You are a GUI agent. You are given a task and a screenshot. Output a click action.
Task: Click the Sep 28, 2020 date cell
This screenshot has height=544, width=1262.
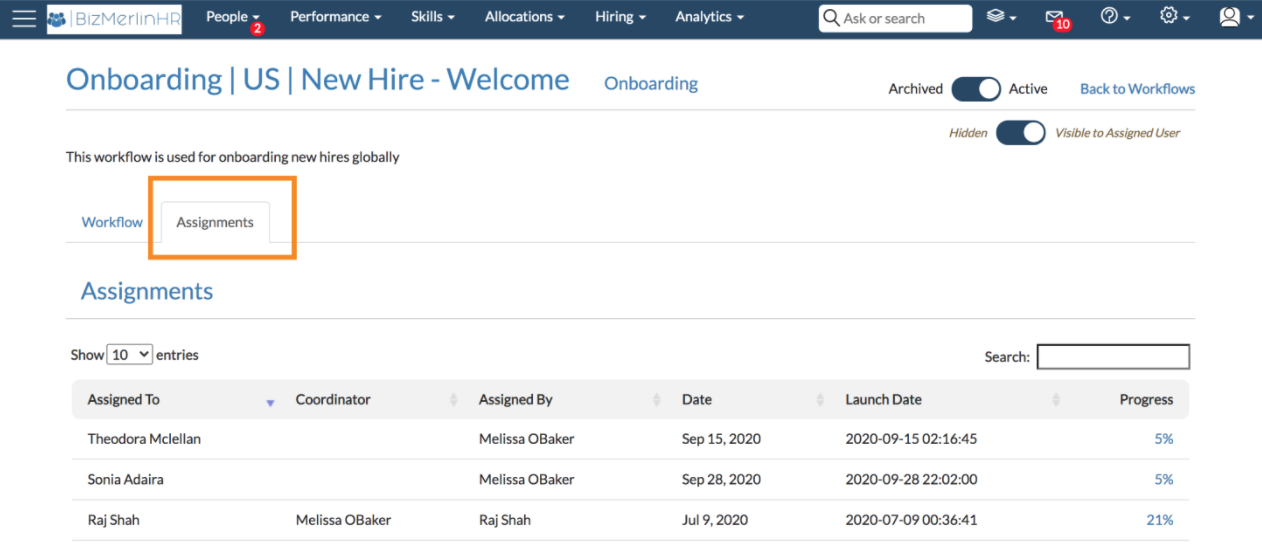722,479
